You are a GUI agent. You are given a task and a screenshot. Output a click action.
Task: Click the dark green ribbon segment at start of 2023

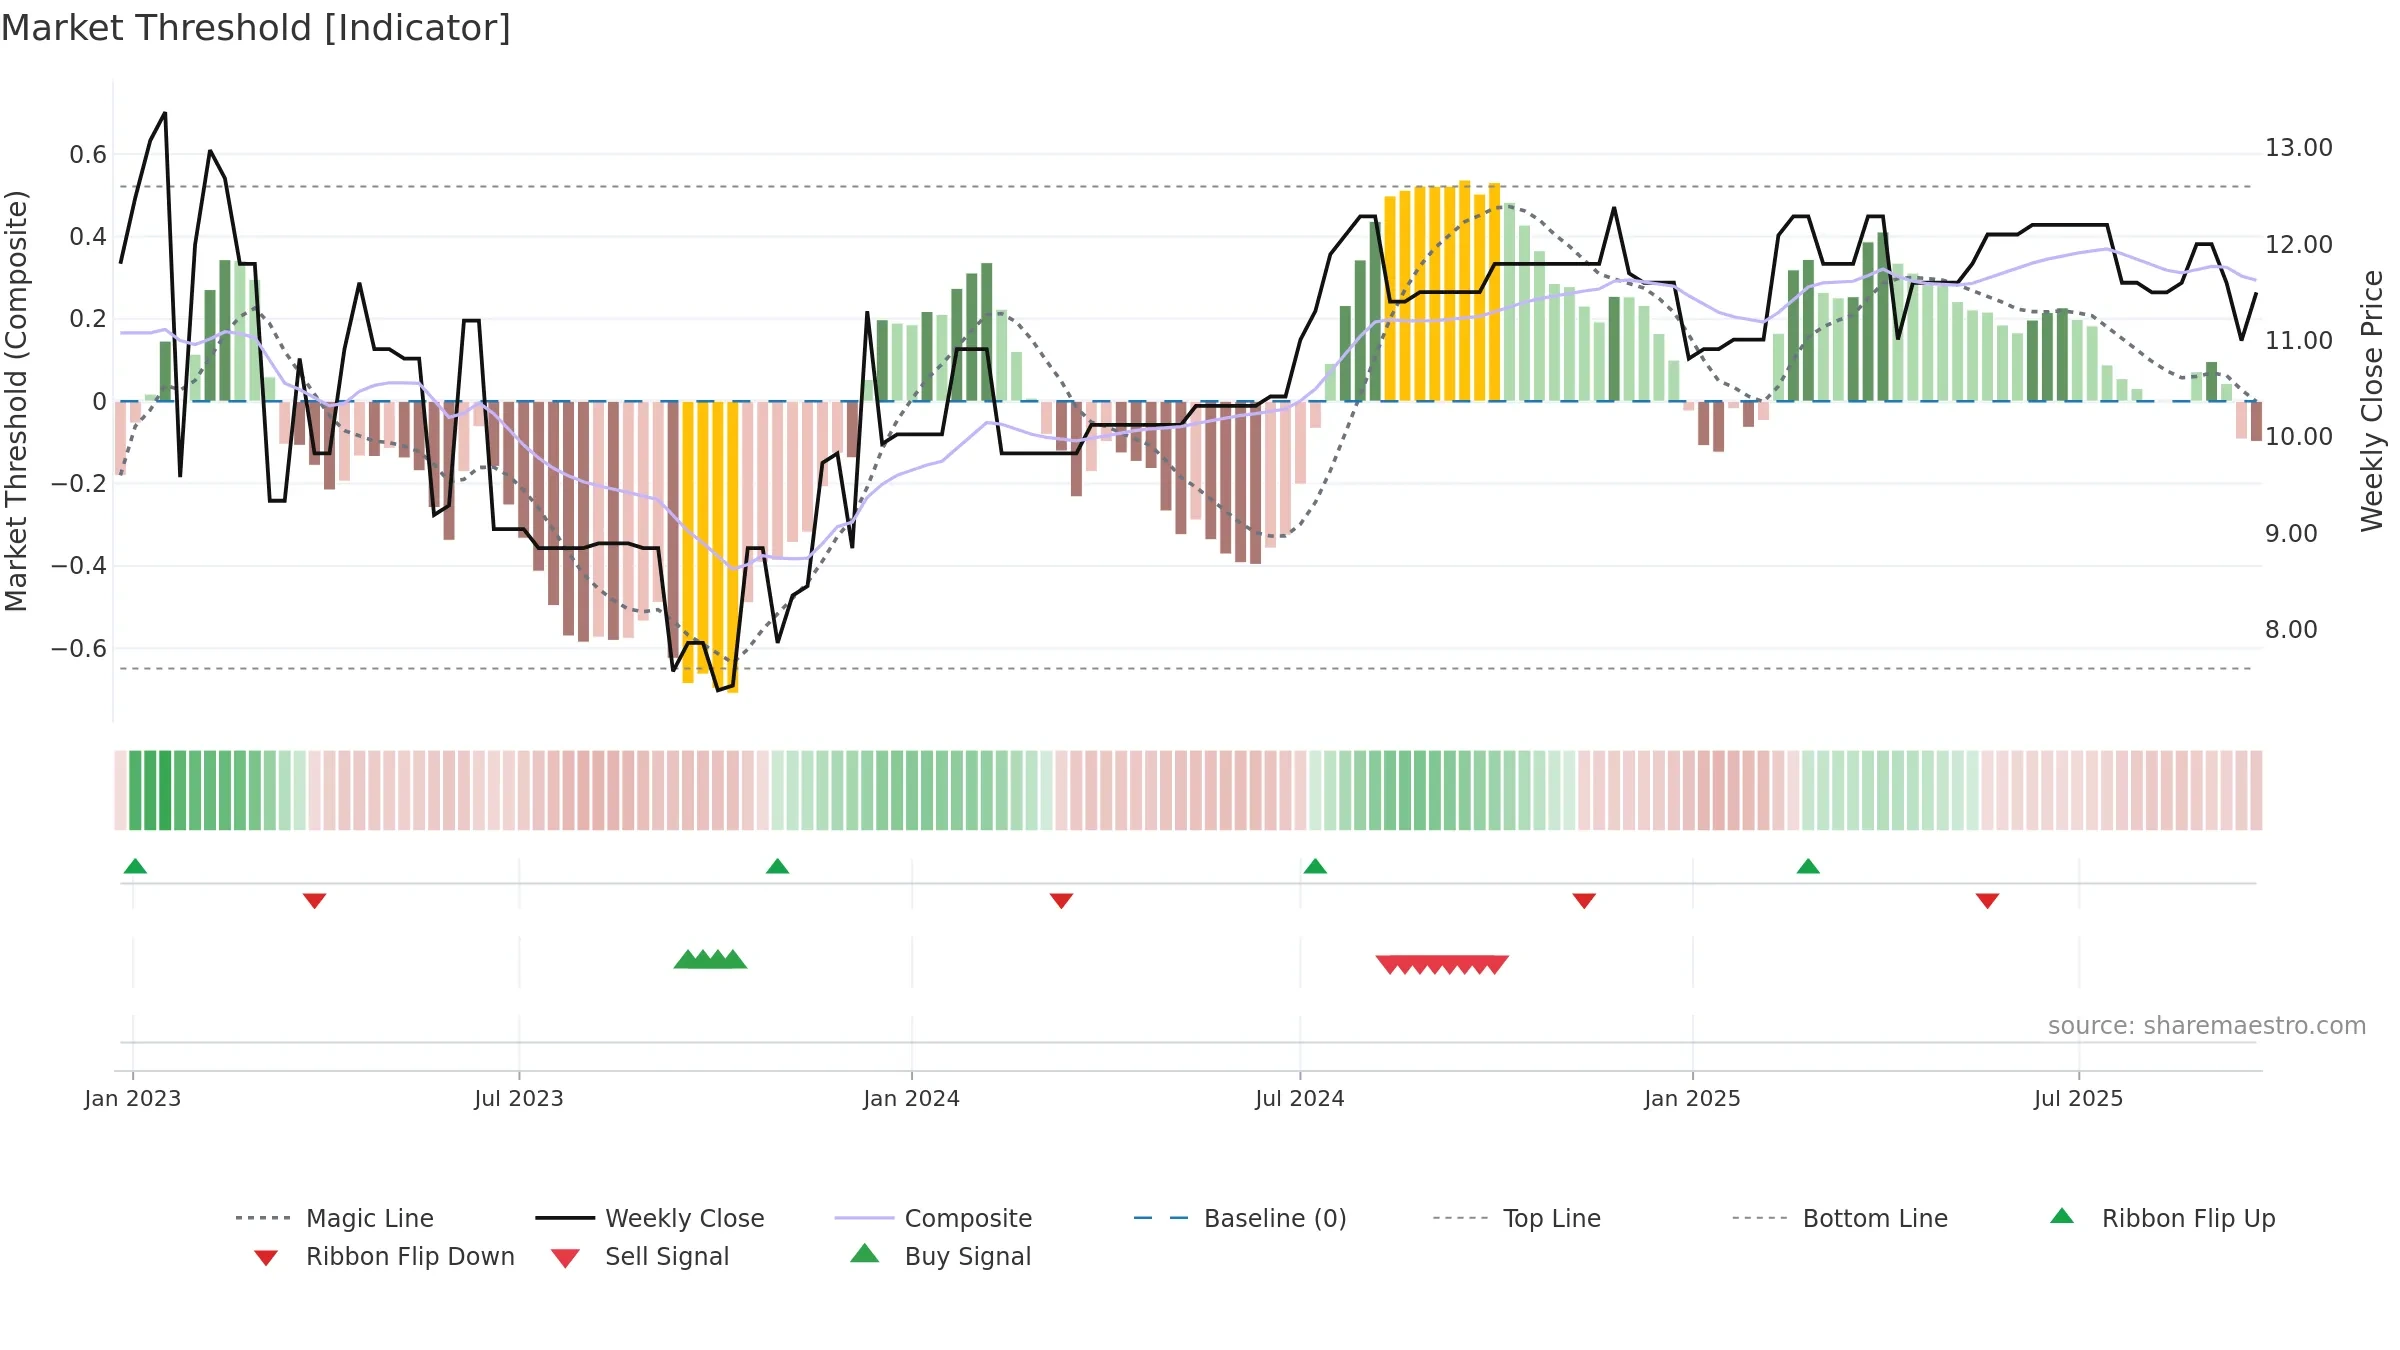coord(165,790)
